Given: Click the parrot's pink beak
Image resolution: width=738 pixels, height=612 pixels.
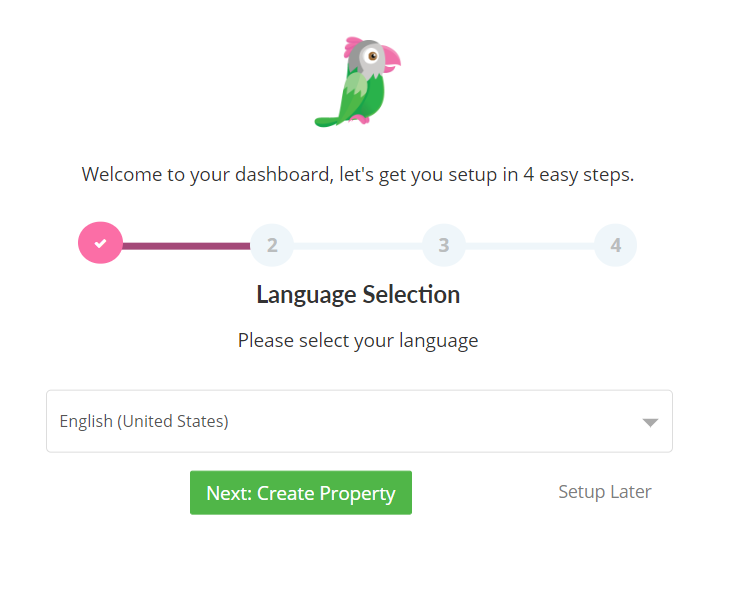Looking at the screenshot, I should tap(392, 58).
